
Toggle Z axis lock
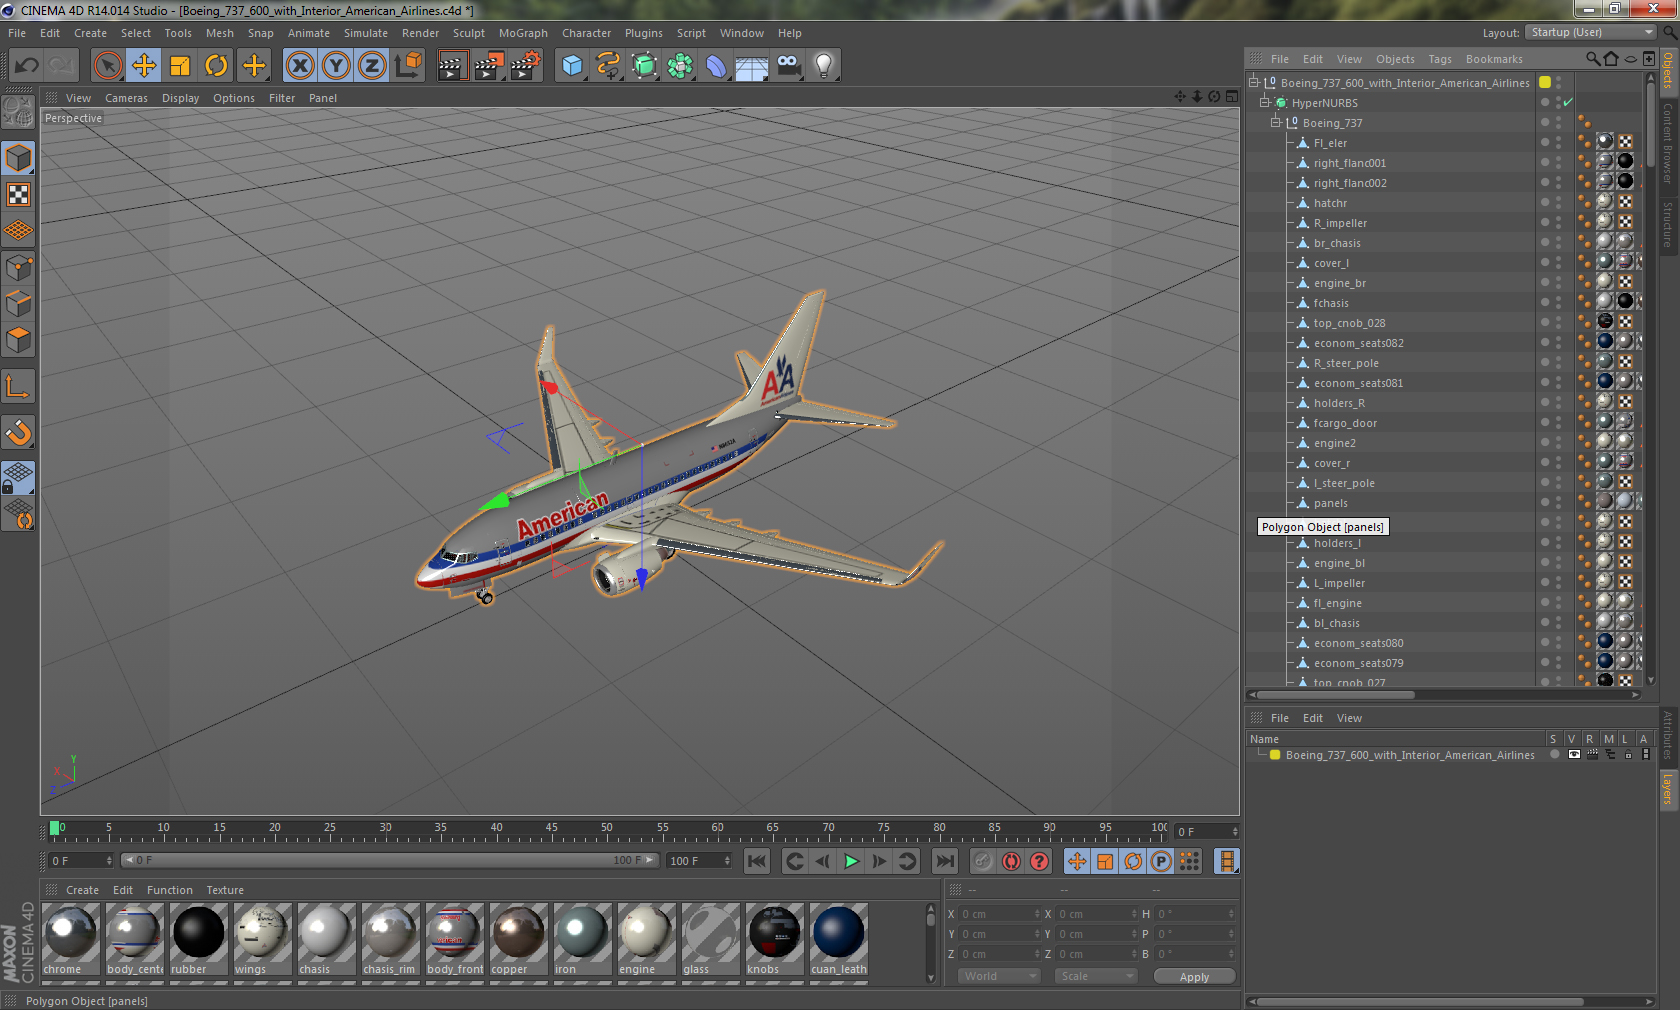tap(372, 66)
